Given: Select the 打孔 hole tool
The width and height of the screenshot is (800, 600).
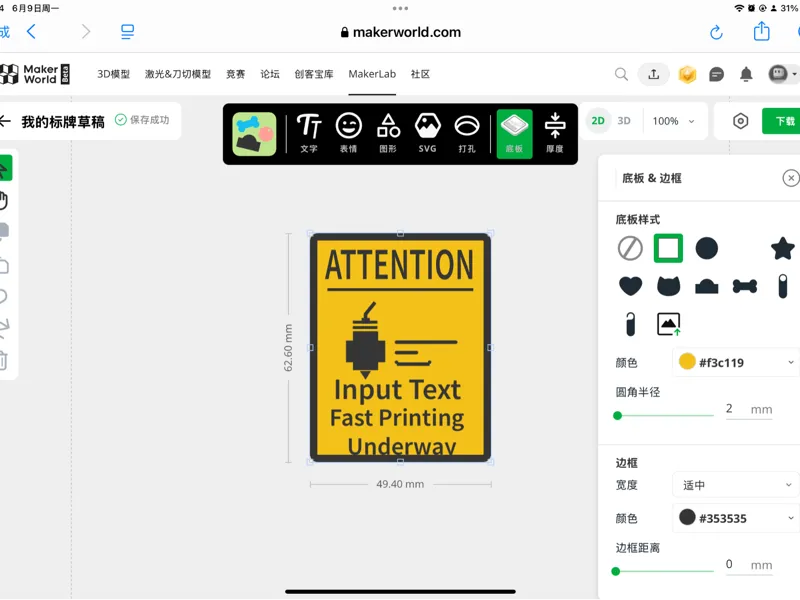Looking at the screenshot, I should [x=467, y=134].
